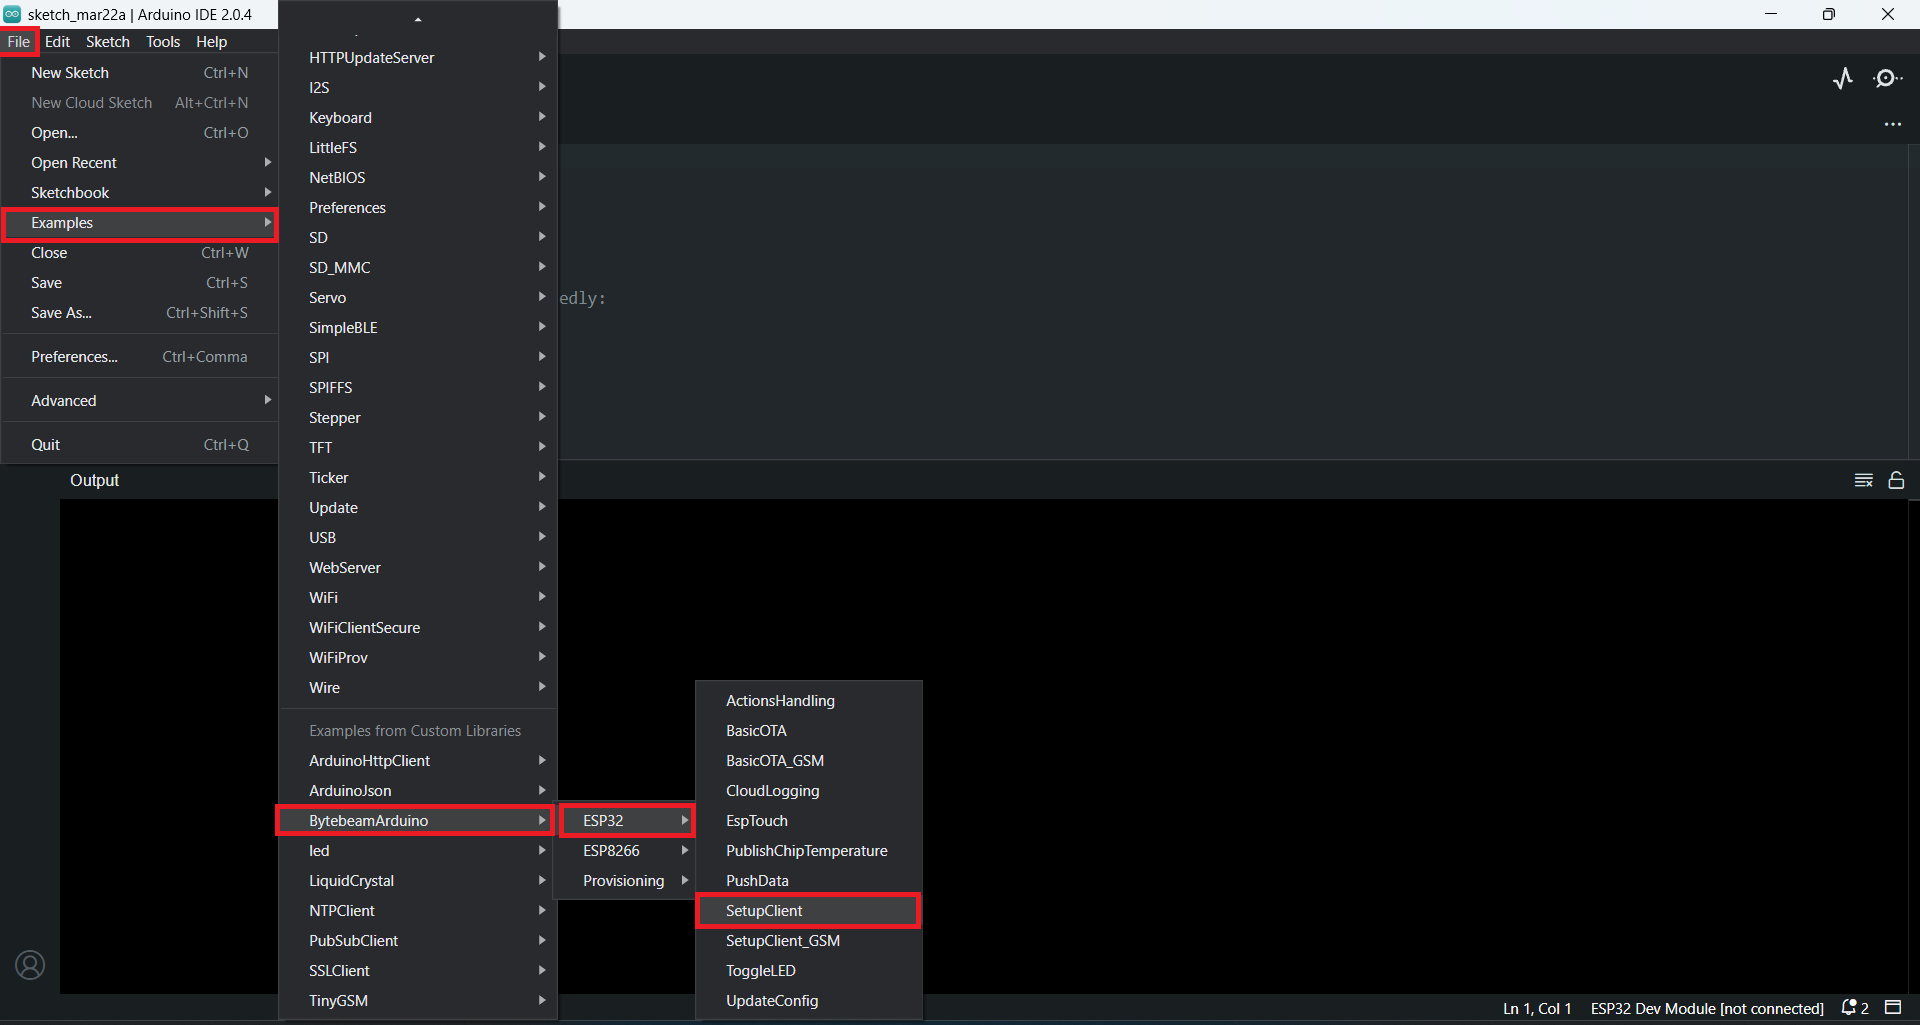Clear Output panel using lines icon
The image size is (1920, 1025).
coord(1864,480)
